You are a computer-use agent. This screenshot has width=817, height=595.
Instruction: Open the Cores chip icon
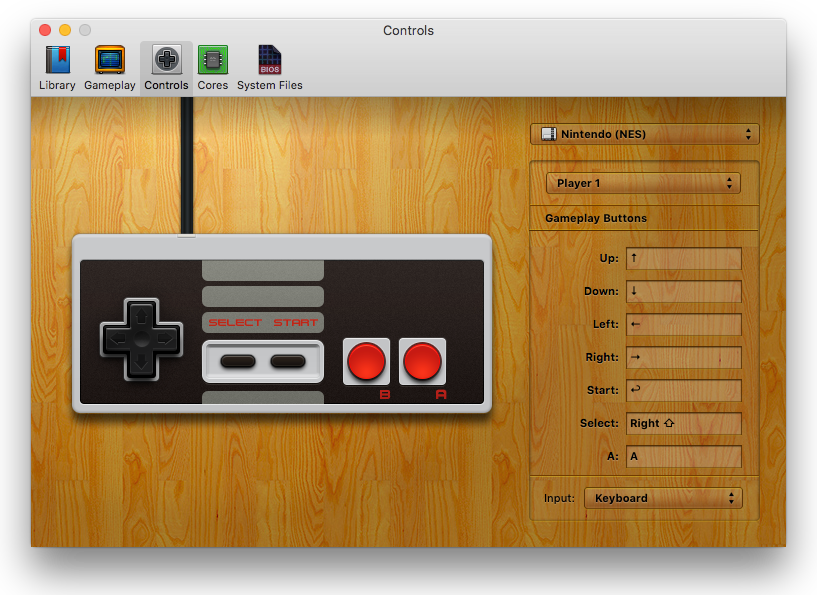(212, 68)
